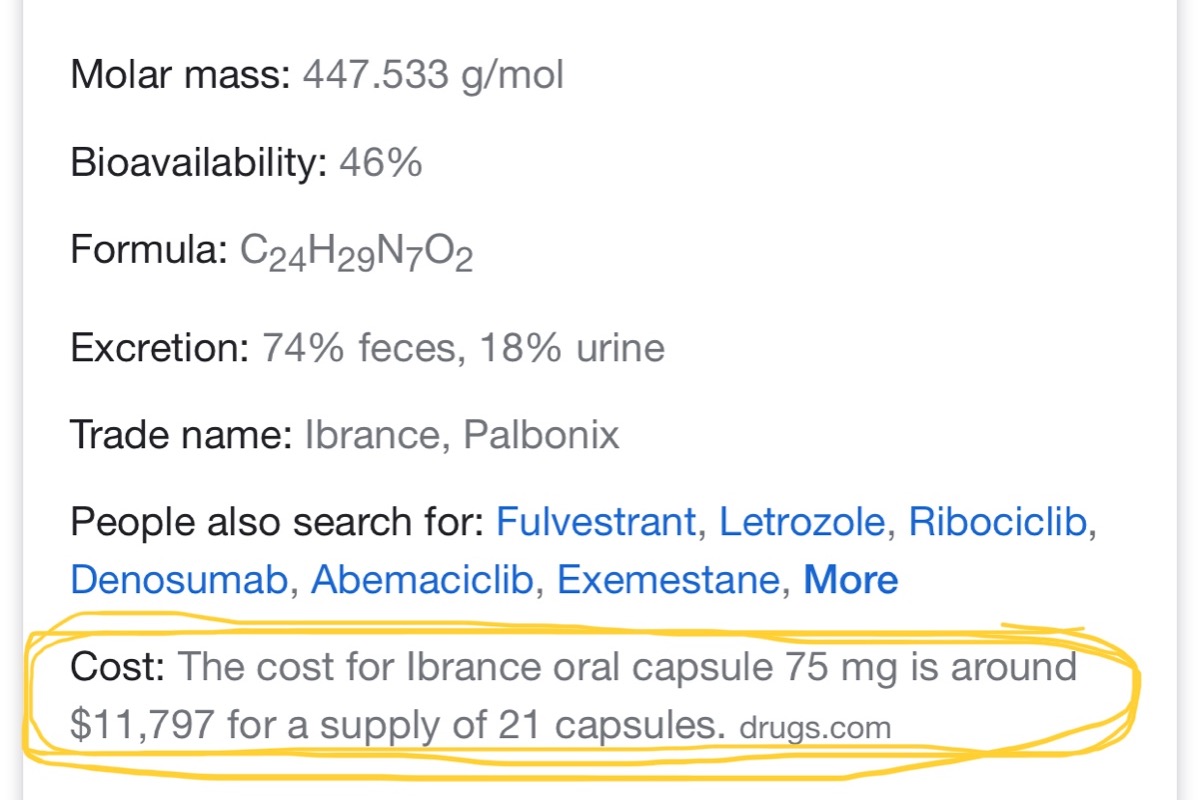Click the Ribociclib link
The width and height of the screenshot is (1200, 800).
click(x=997, y=522)
